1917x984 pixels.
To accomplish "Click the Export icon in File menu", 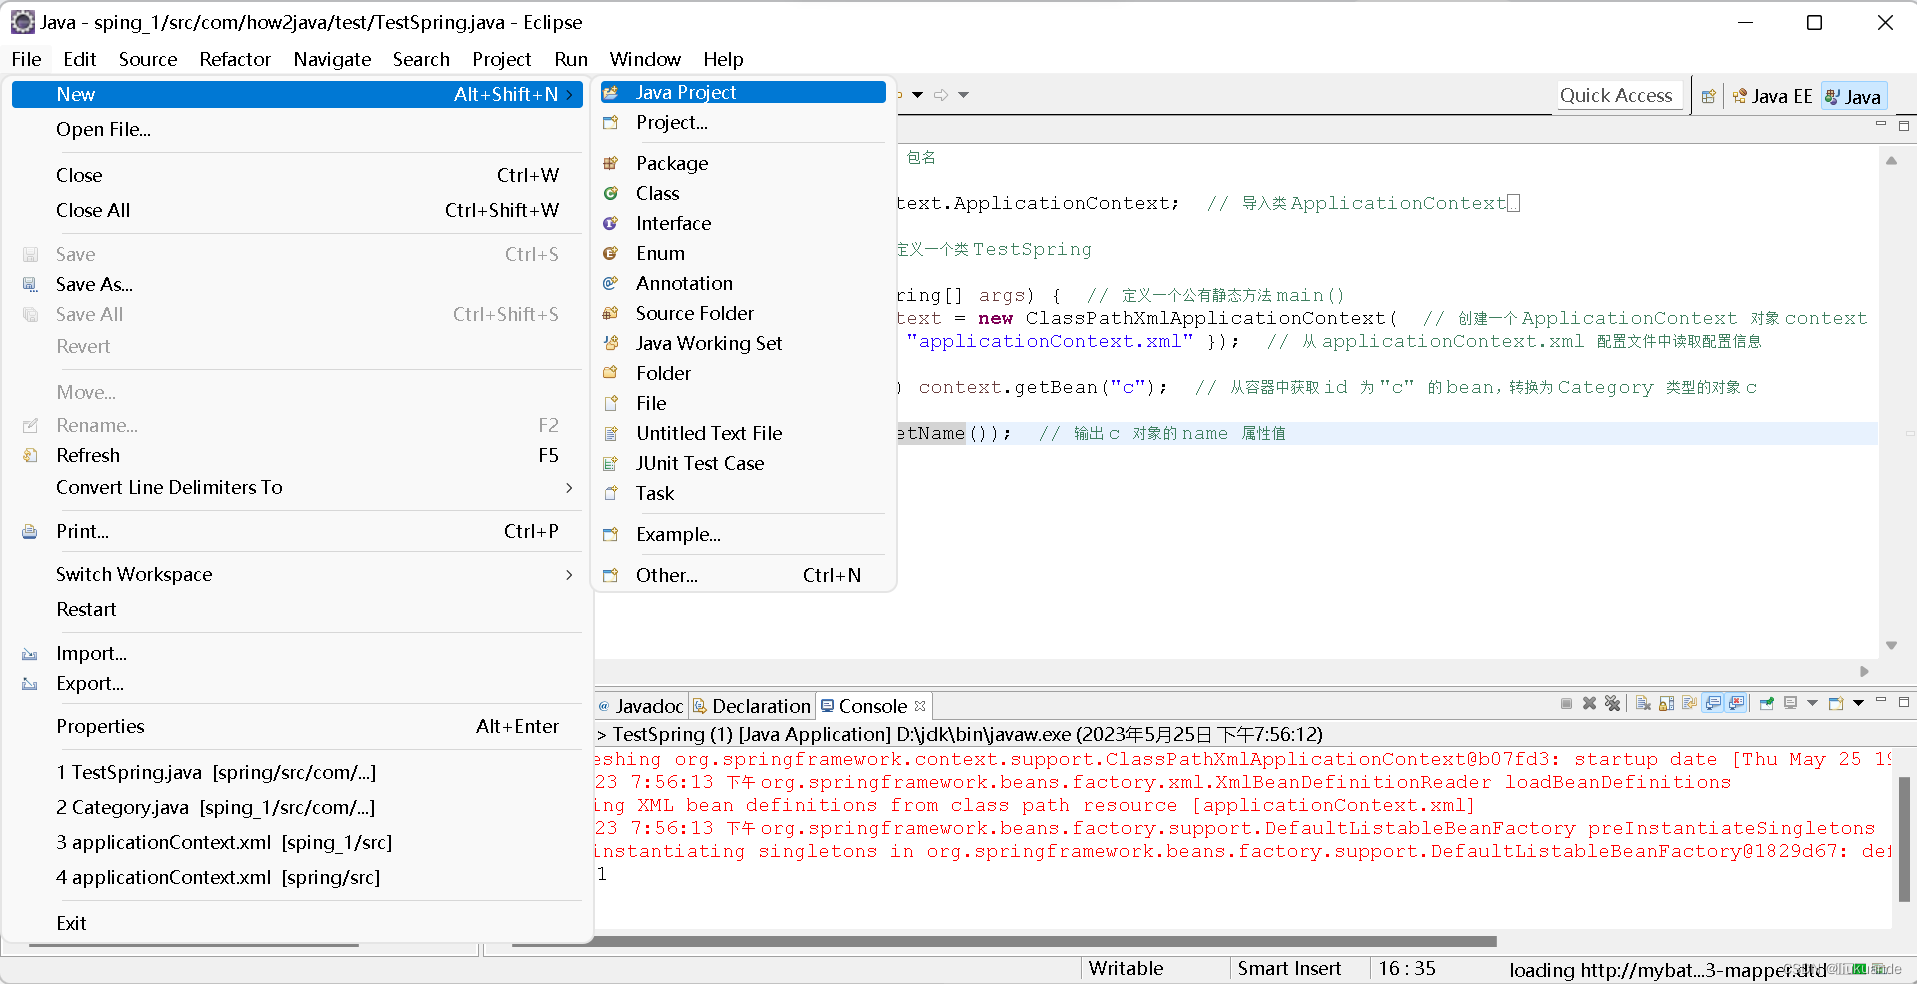I will click(30, 684).
